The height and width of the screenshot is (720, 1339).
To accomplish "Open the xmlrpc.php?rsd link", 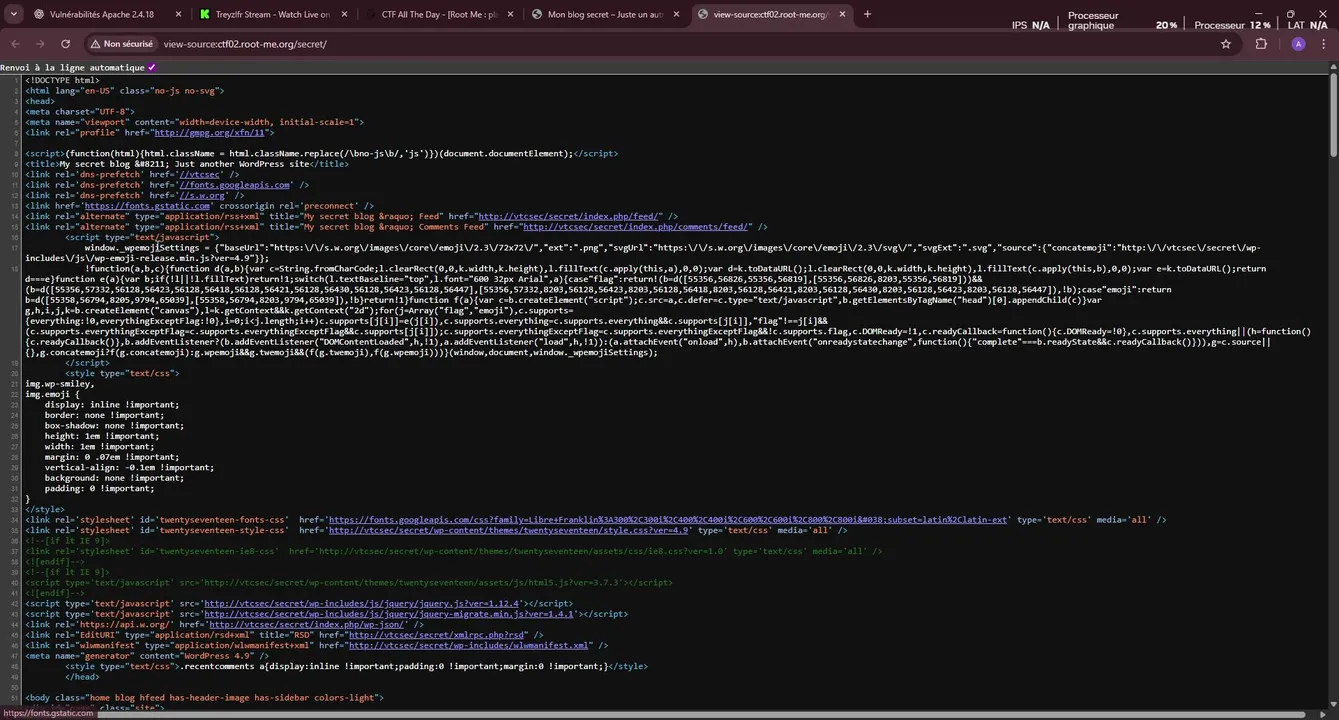I will coord(437,635).
